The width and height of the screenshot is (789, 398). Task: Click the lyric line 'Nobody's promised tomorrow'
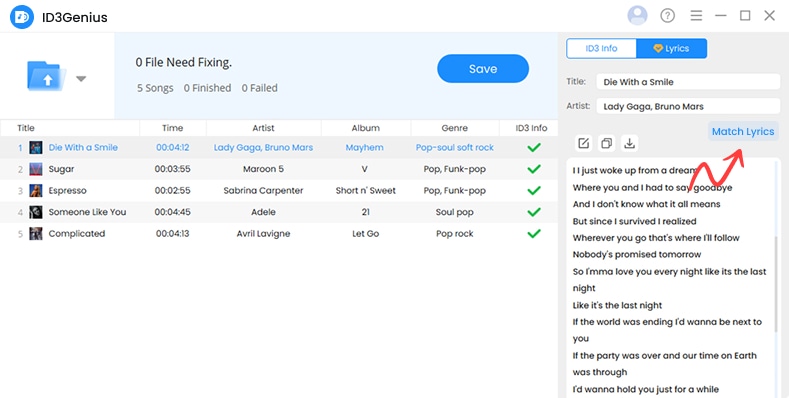pyautogui.click(x=637, y=255)
